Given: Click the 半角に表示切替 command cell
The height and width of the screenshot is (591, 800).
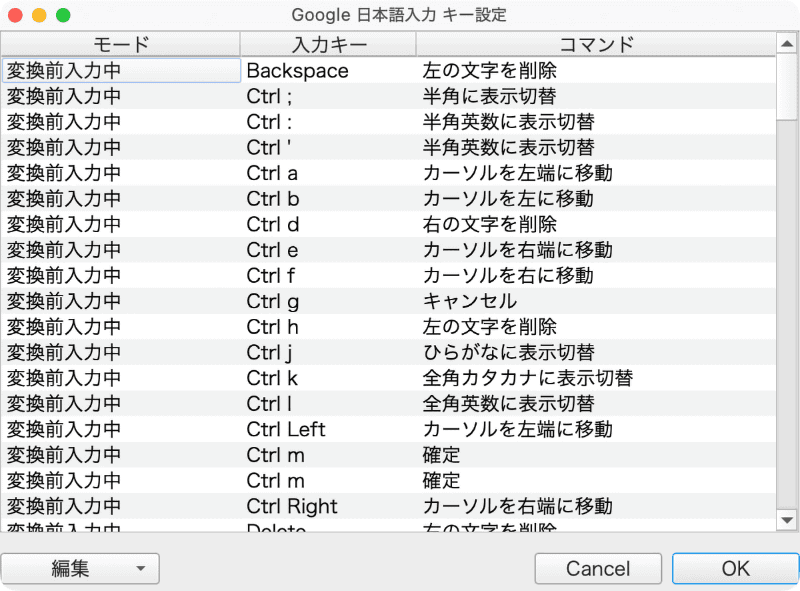Looking at the screenshot, I should pyautogui.click(x=596, y=96).
